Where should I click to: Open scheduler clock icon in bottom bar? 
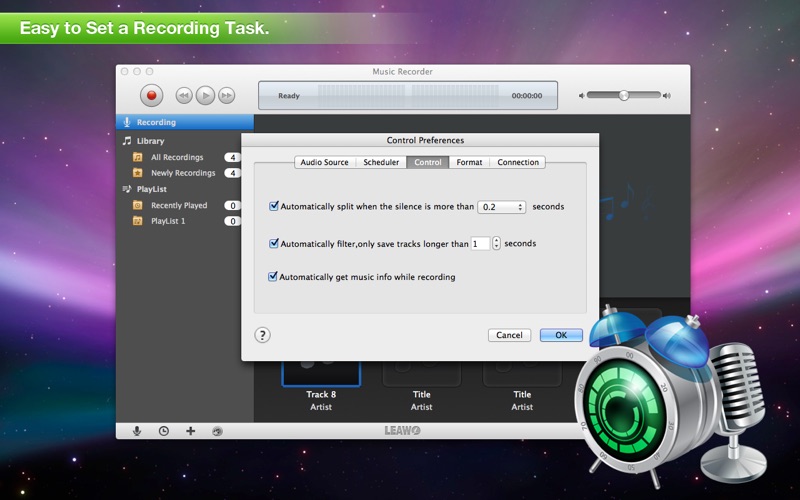pyautogui.click(x=163, y=431)
